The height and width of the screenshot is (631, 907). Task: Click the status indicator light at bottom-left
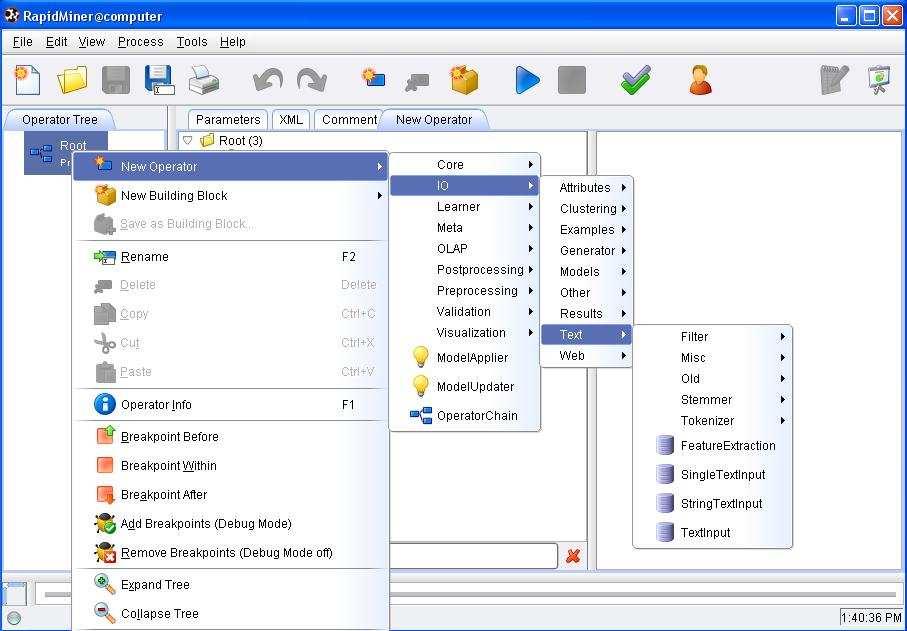pyautogui.click(x=14, y=618)
